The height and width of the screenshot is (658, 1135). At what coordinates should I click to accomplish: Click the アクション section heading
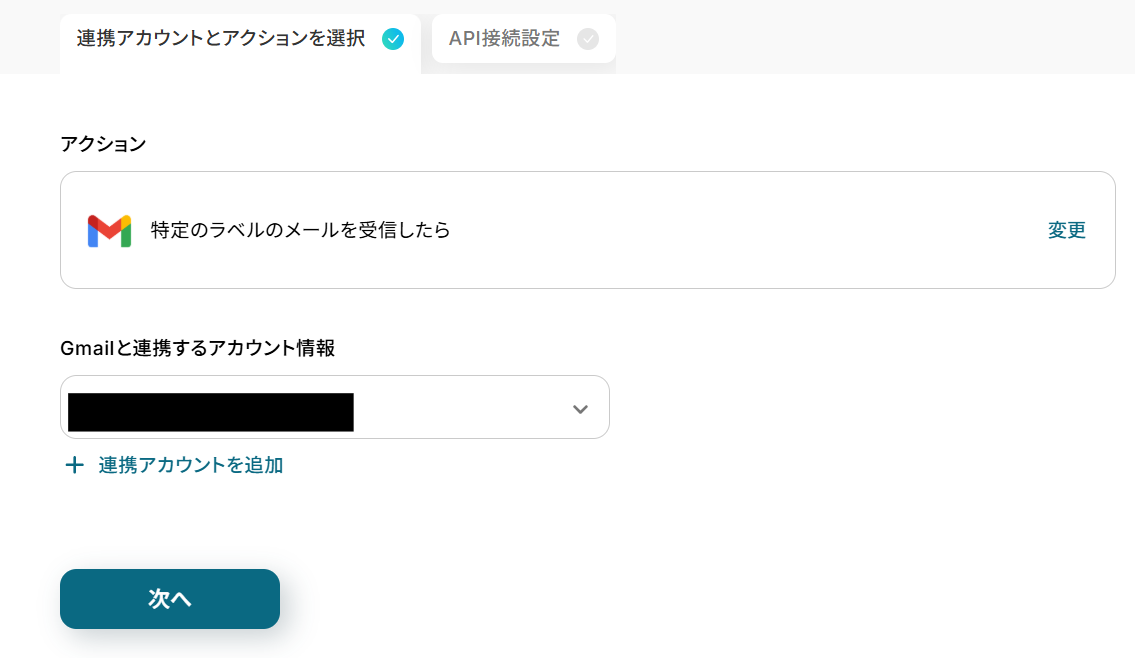pyautogui.click(x=103, y=144)
